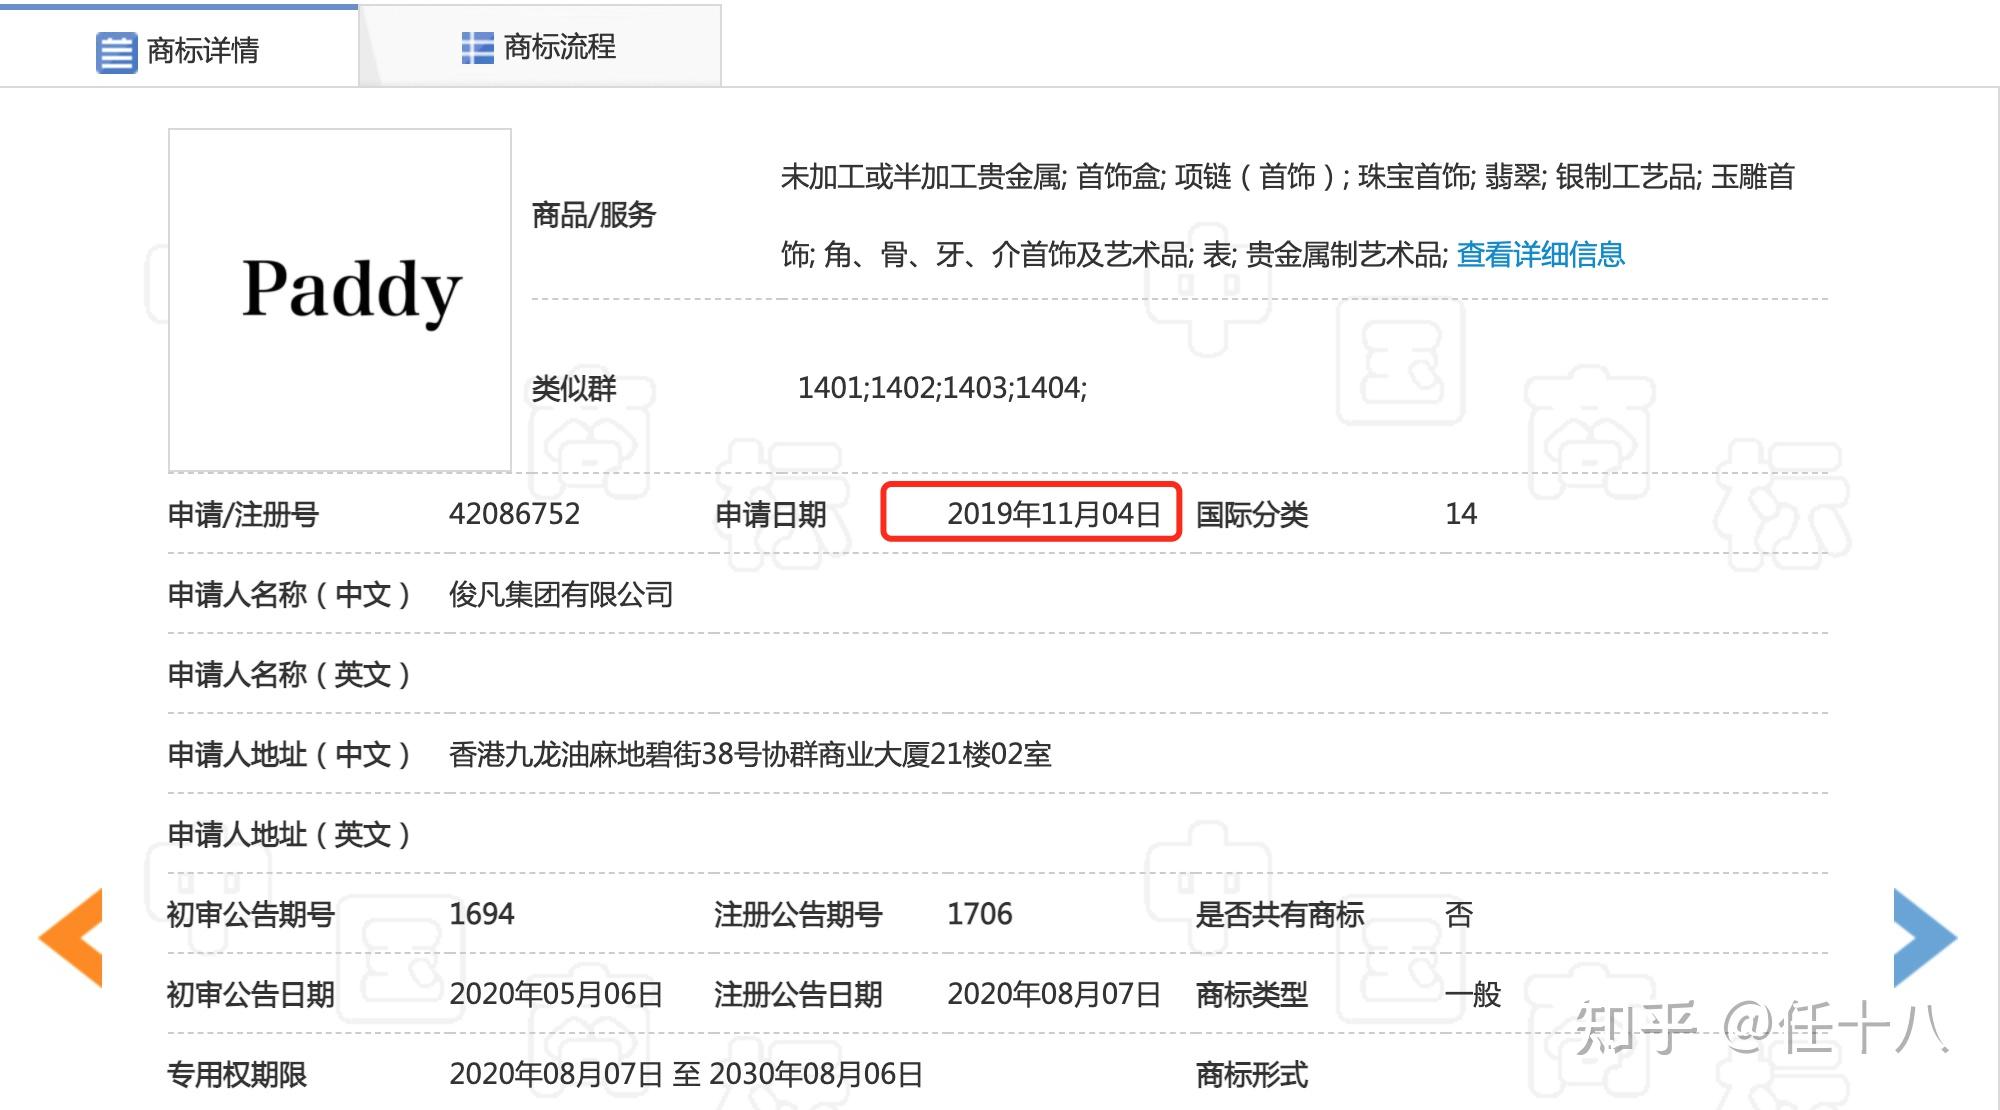Click preliminary announcement number 1694
The height and width of the screenshot is (1110, 2000).
(481, 913)
